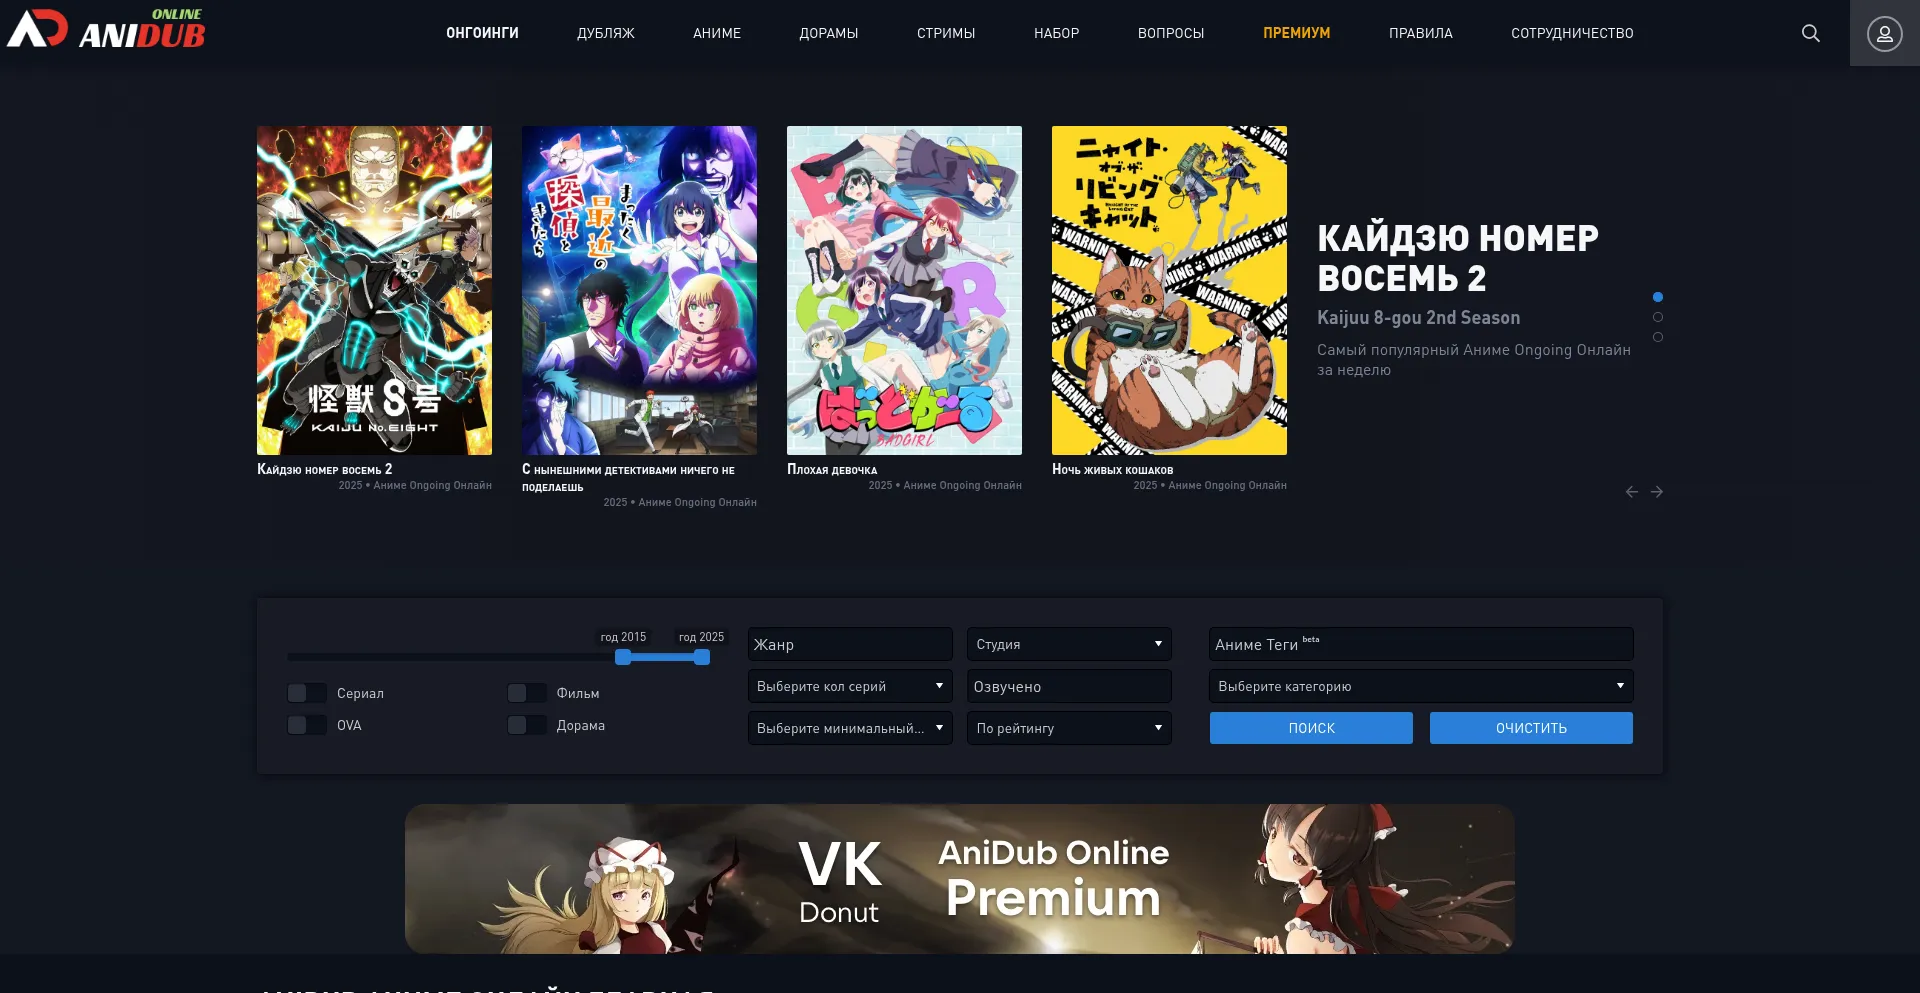Open the search magnifier icon
This screenshot has height=993, width=1920.
1810,33
